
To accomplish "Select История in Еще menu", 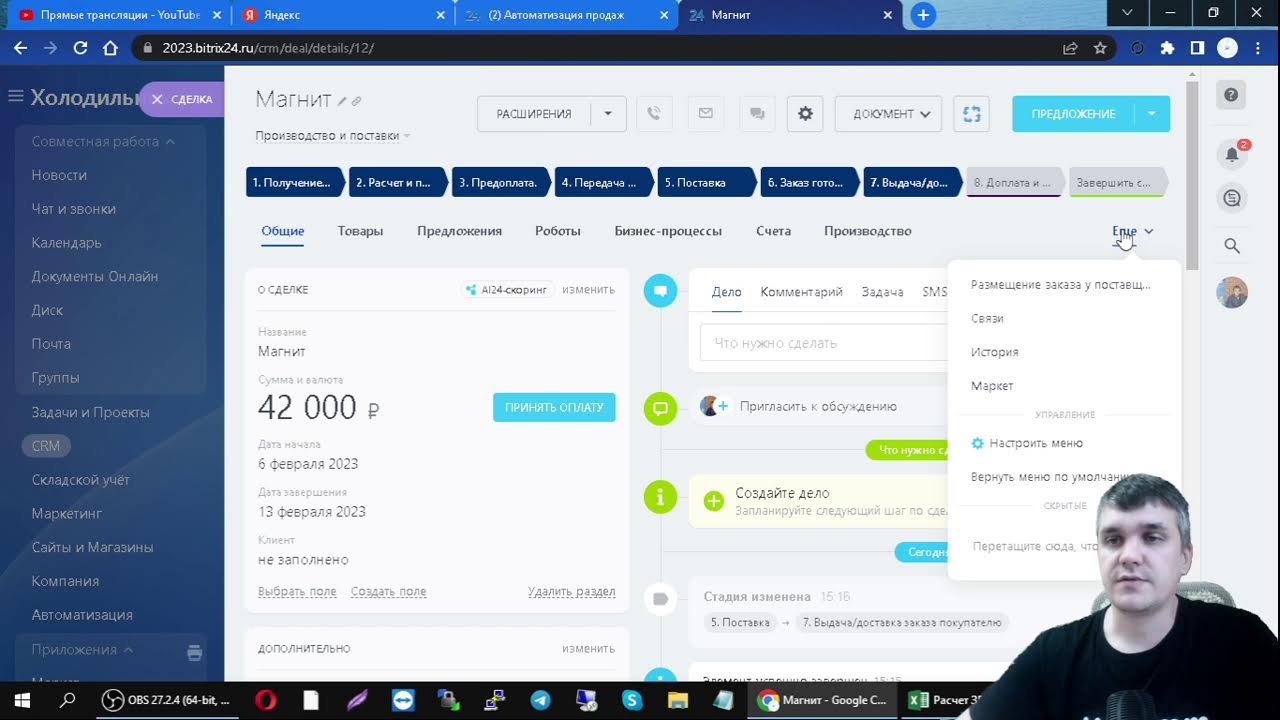I will click(x=995, y=352).
